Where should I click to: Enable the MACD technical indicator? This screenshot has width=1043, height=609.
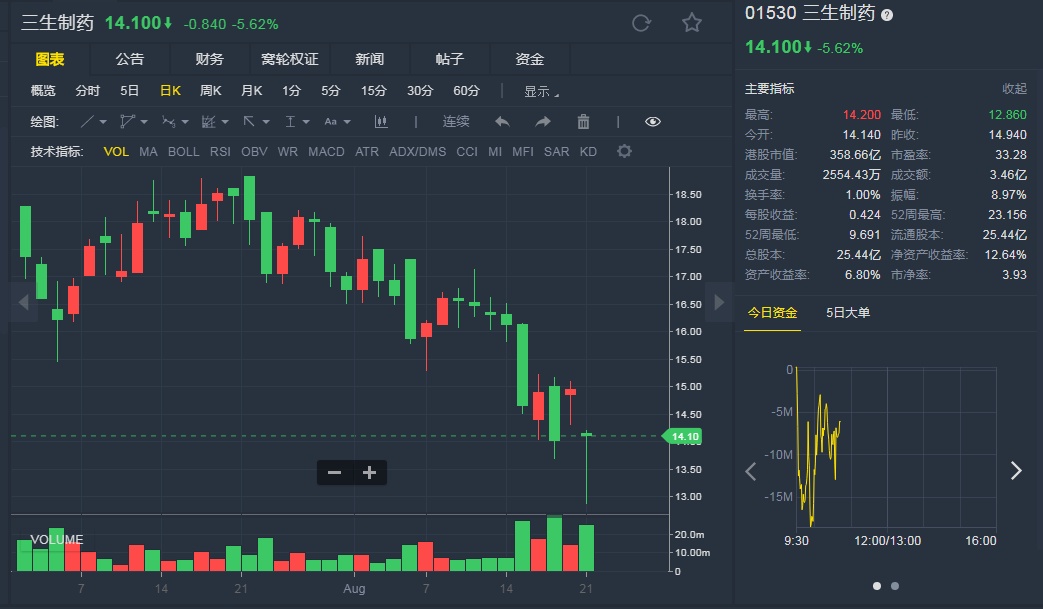pyautogui.click(x=326, y=152)
